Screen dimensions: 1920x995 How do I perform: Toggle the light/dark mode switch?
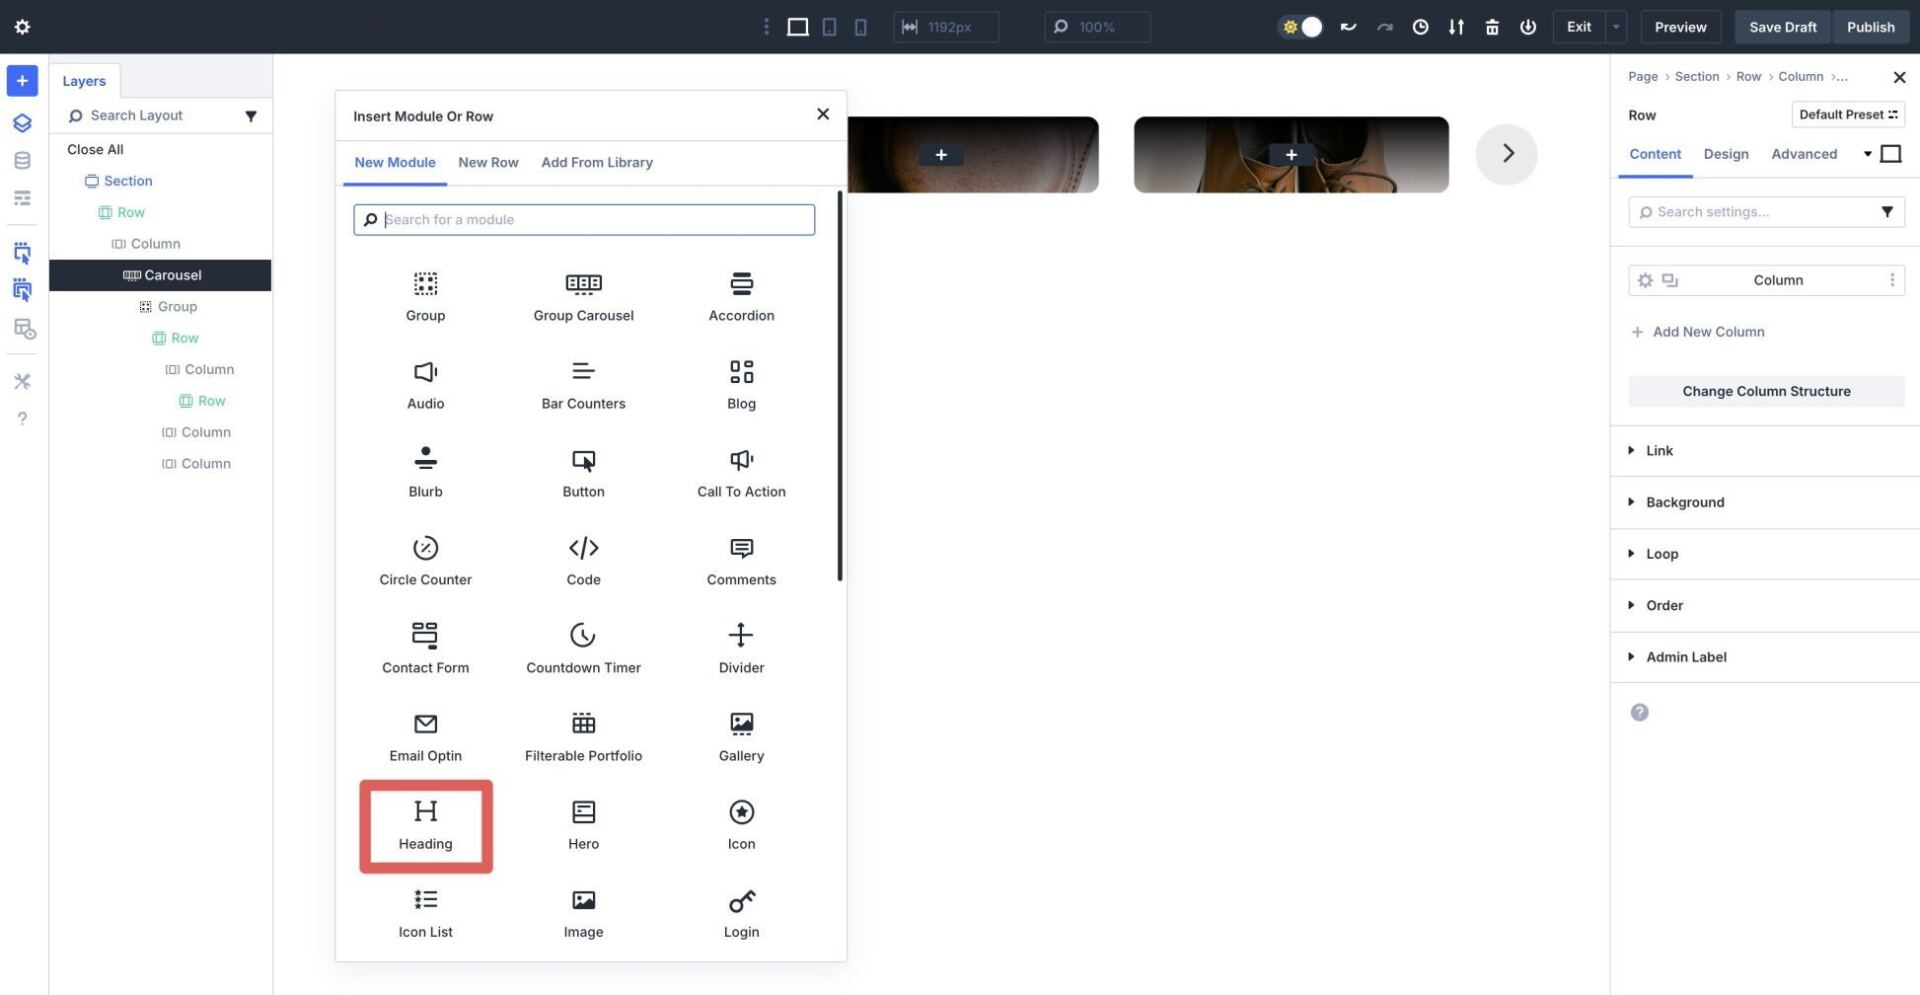click(x=1301, y=27)
